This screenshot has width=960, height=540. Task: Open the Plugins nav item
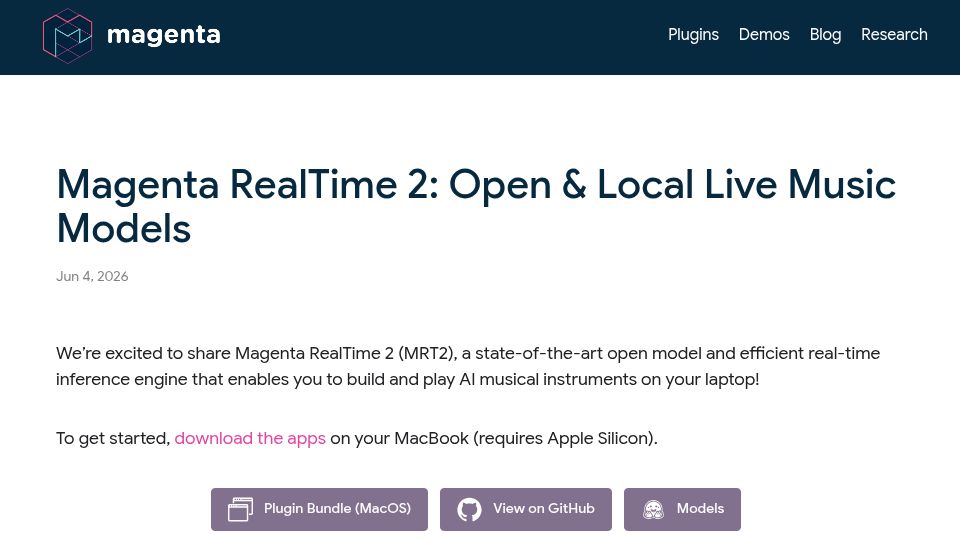tap(693, 34)
